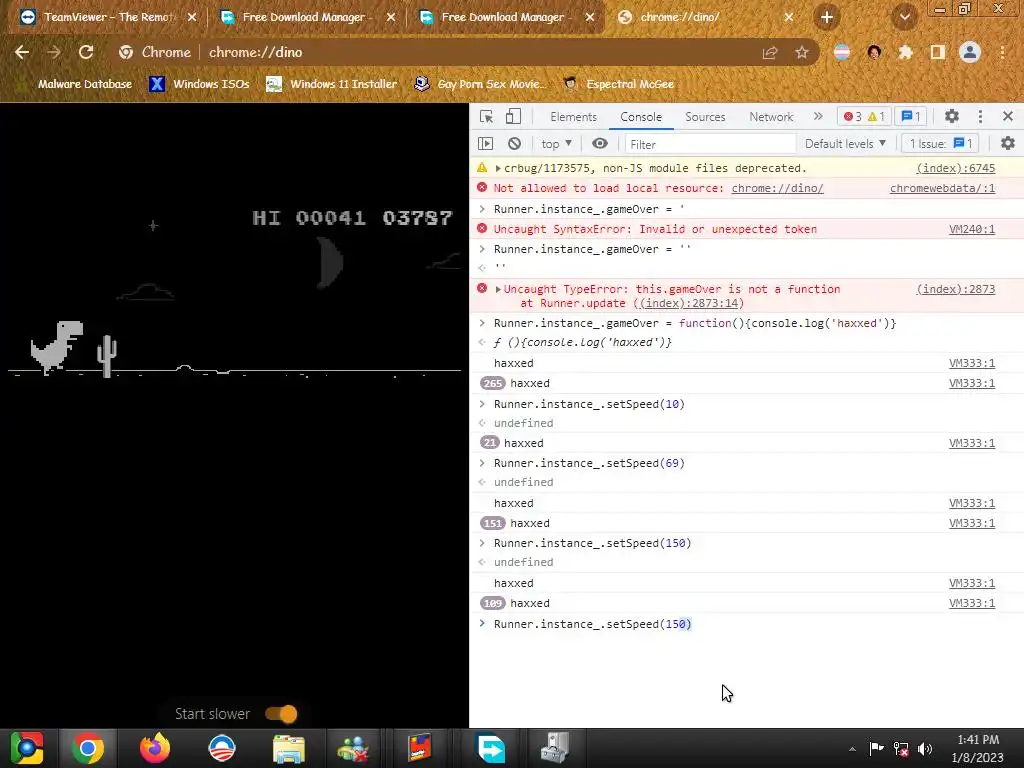Clear the console with the block icon
This screenshot has width=1024, height=768.
[x=515, y=144]
